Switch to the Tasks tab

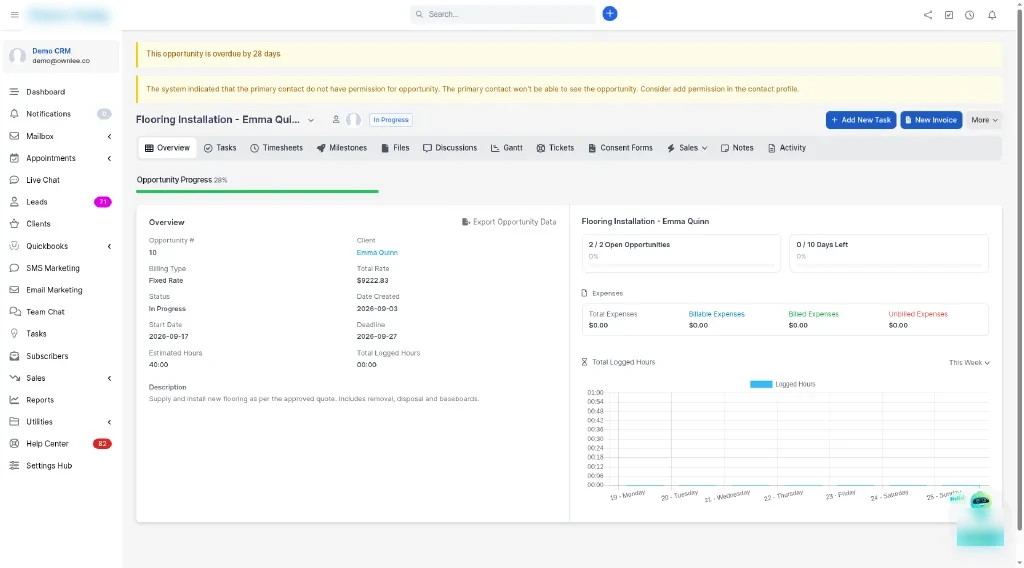(220, 148)
